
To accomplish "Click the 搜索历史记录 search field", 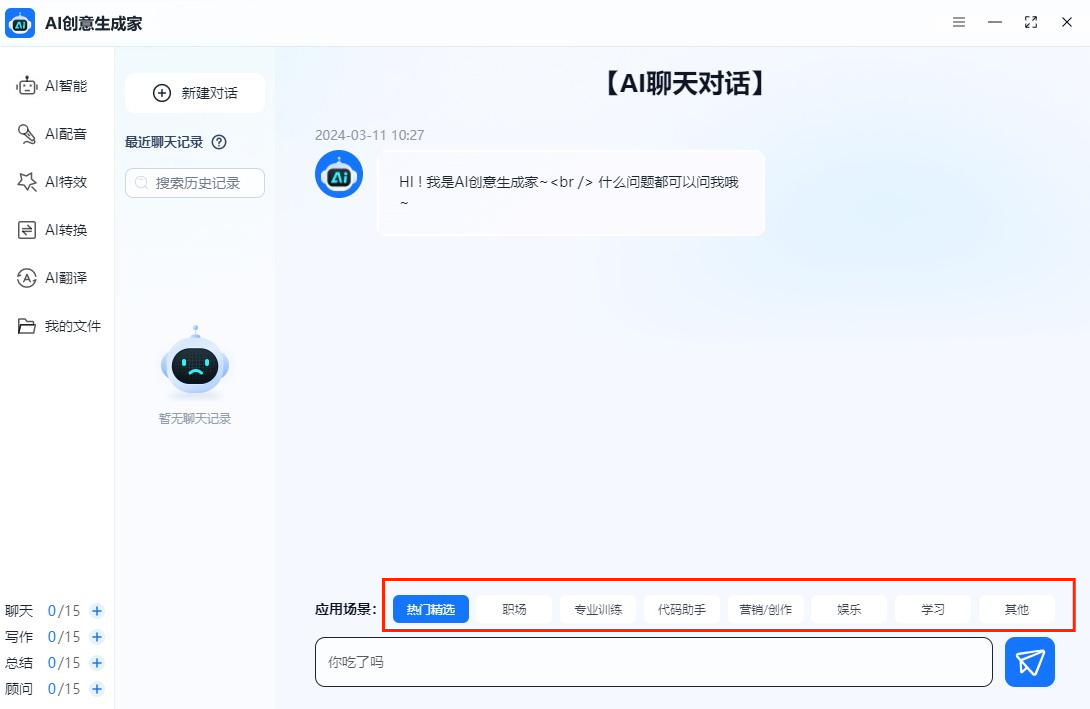I will (x=194, y=183).
